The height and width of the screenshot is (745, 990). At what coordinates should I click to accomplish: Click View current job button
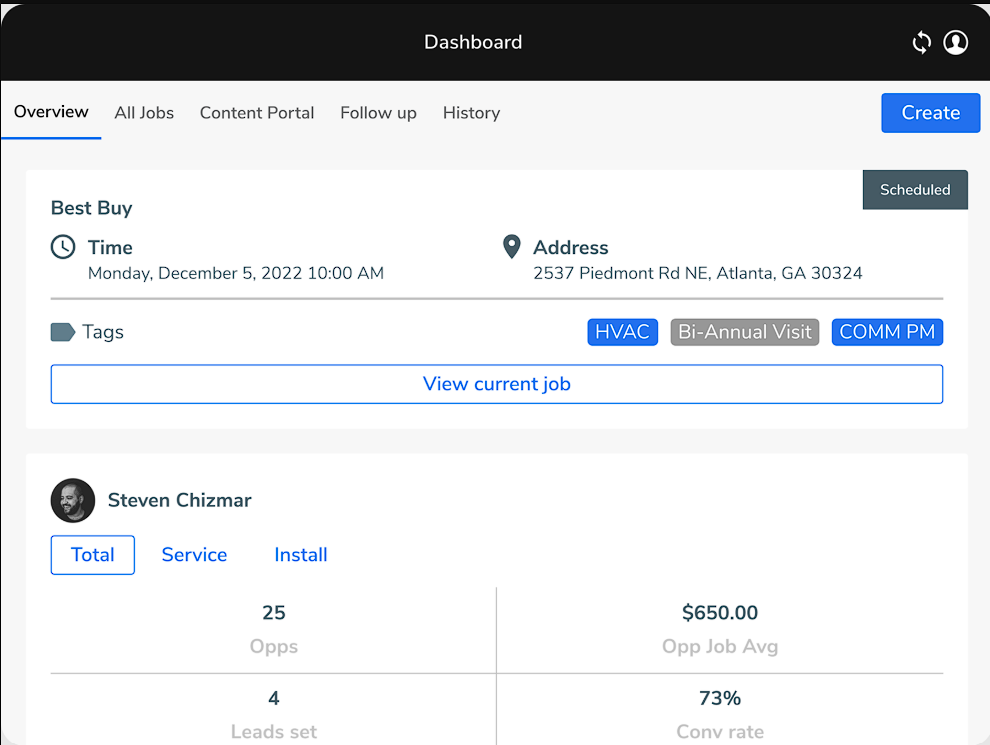click(497, 384)
